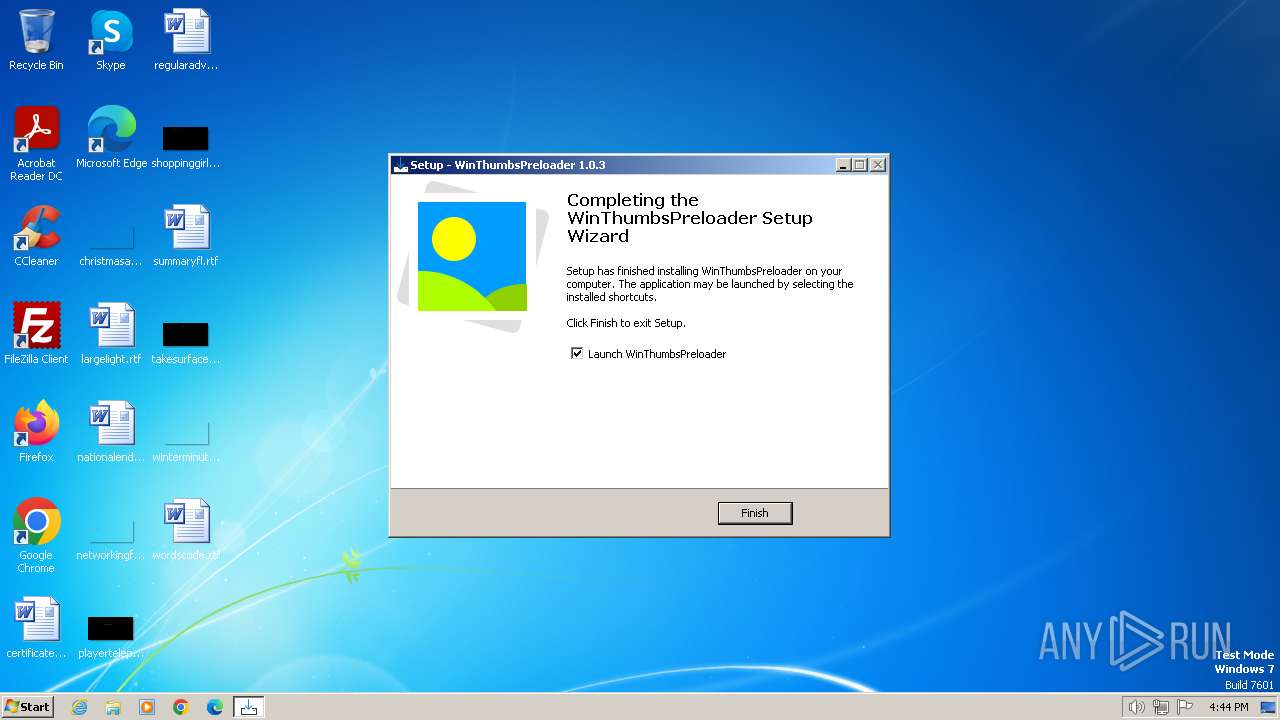Select the Firefox desktop shortcut

point(36,432)
